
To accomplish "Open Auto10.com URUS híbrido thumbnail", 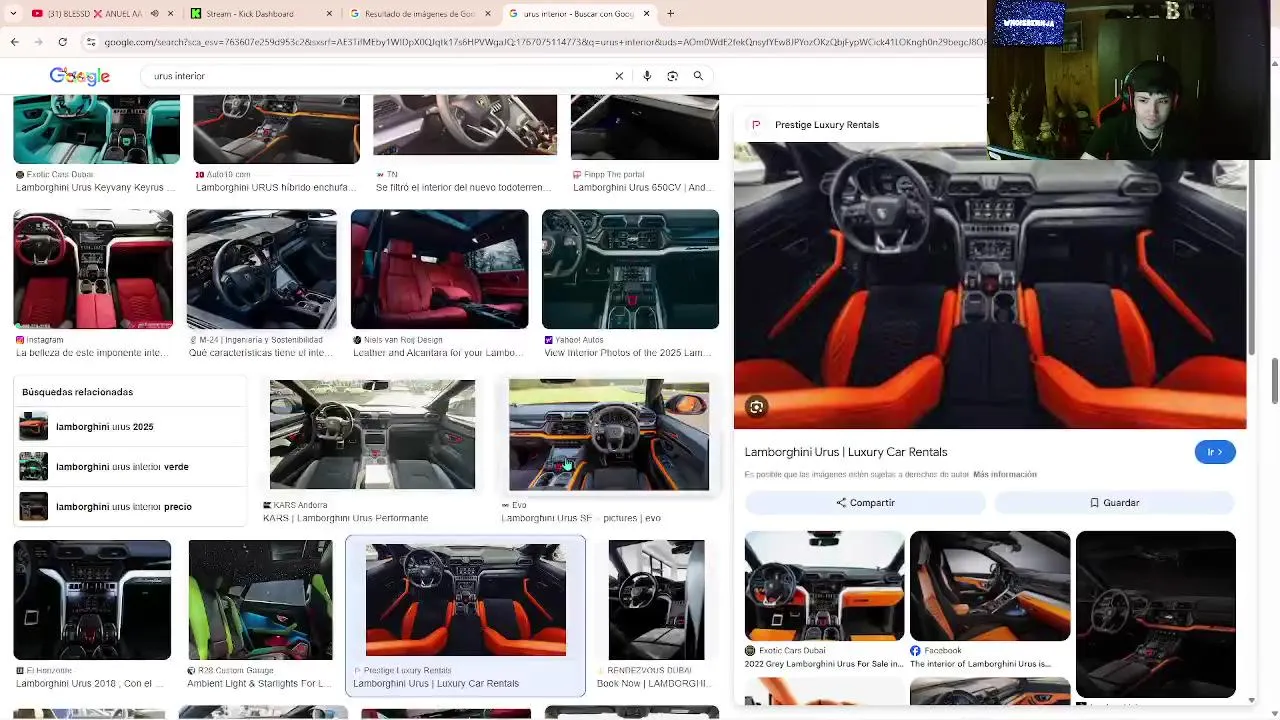I will (276, 129).
